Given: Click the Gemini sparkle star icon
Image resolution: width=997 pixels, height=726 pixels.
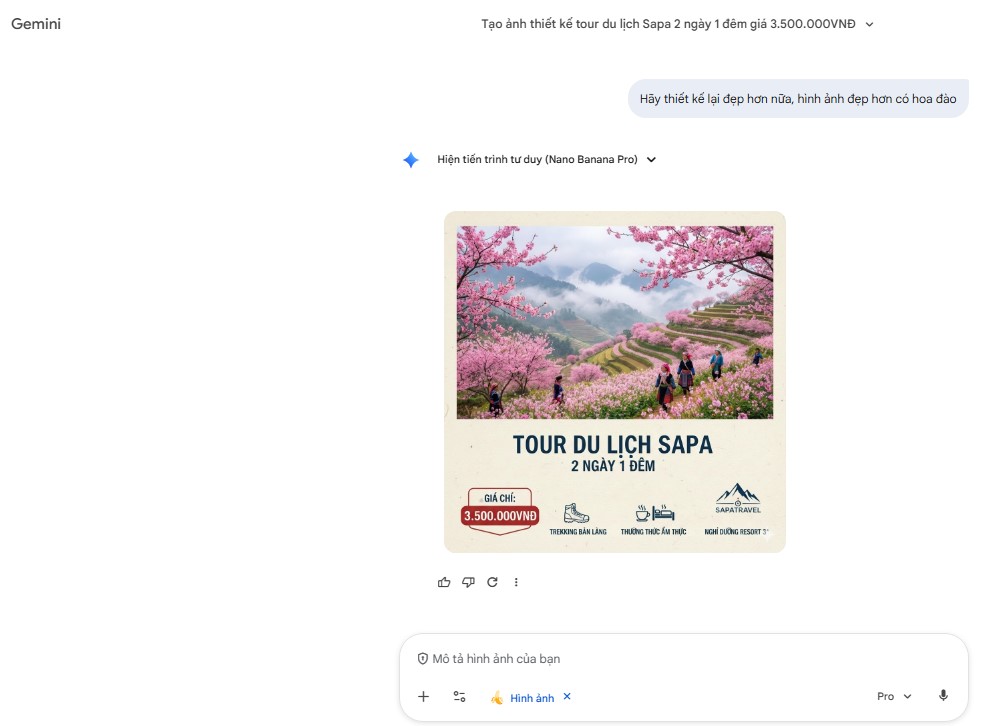Looking at the screenshot, I should pyautogui.click(x=410, y=160).
